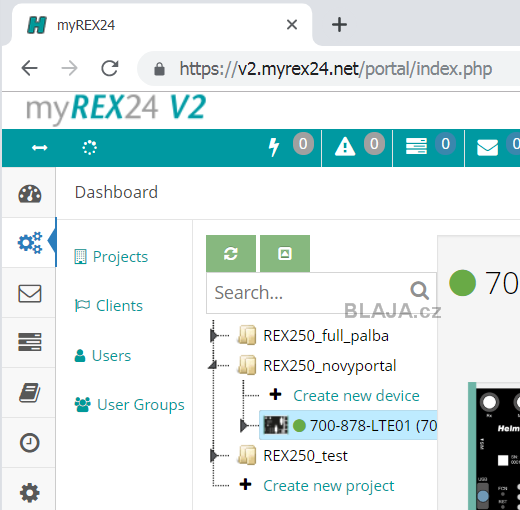Click plus icon beside Create new device

(x=275, y=394)
